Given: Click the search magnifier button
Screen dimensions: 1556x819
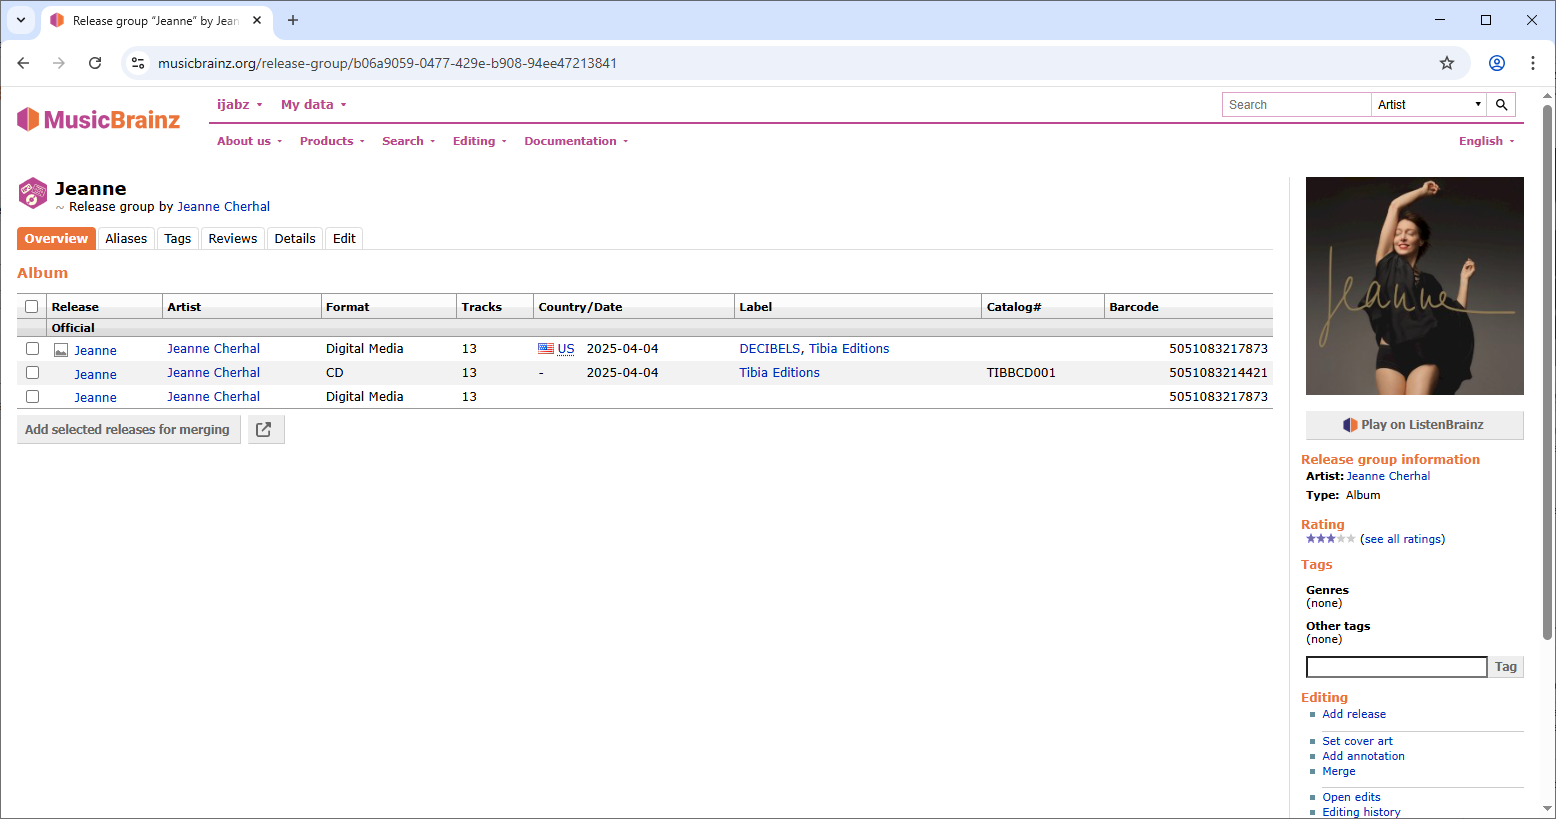Looking at the screenshot, I should click(x=1501, y=105).
